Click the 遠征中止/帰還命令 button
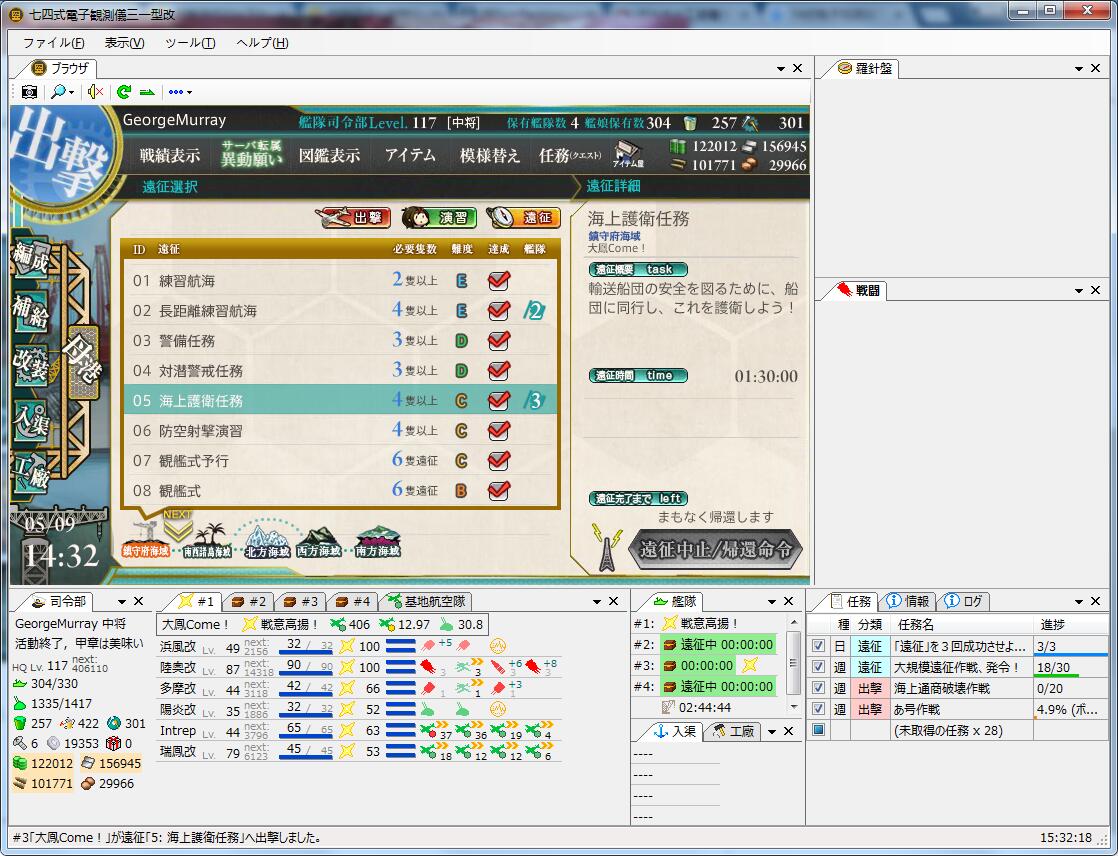Viewport: 1118px width, 856px height. 715,549
